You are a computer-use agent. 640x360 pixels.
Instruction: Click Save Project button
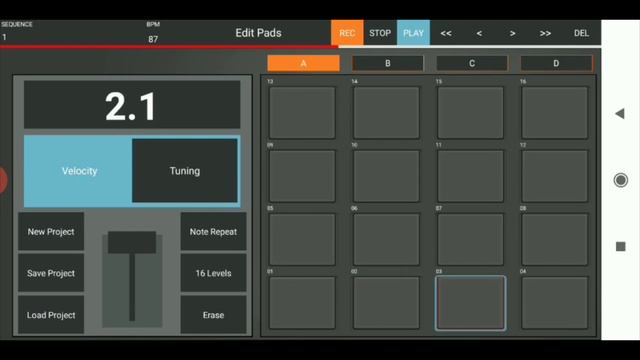(x=51, y=273)
